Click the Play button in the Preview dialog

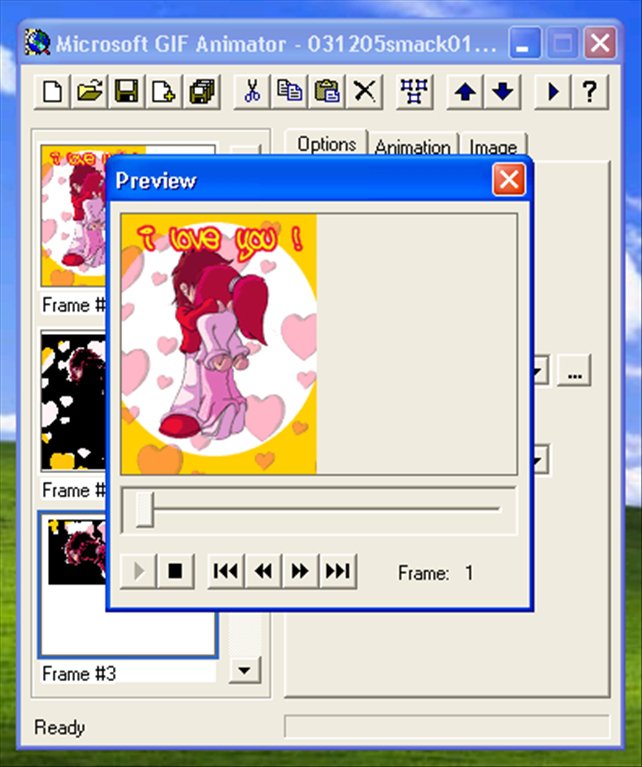click(x=138, y=571)
